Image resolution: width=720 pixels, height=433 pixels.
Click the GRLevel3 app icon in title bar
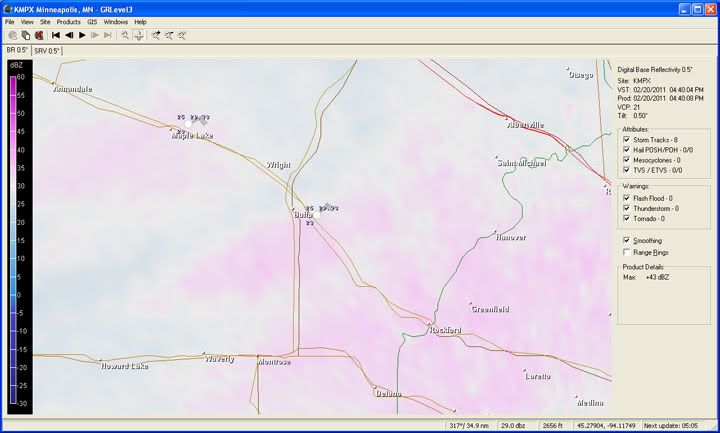pos(8,9)
